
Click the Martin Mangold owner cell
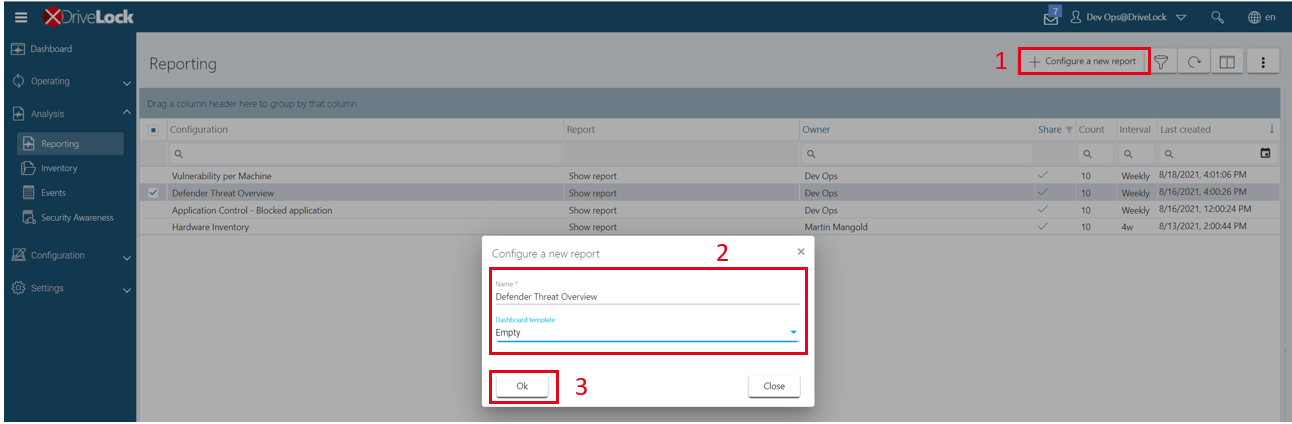pyautogui.click(x=838, y=227)
